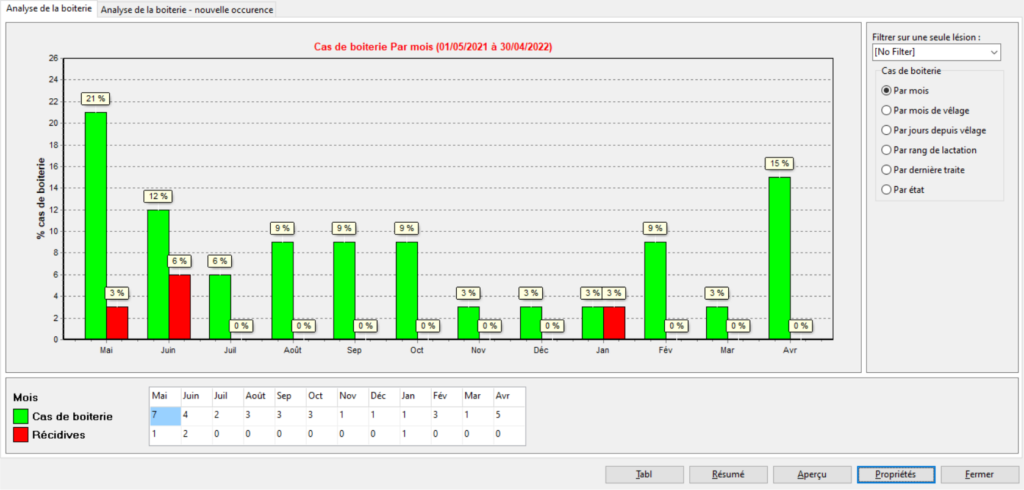Open the lesion filter dropdown
1024x490 pixels.
(935, 51)
